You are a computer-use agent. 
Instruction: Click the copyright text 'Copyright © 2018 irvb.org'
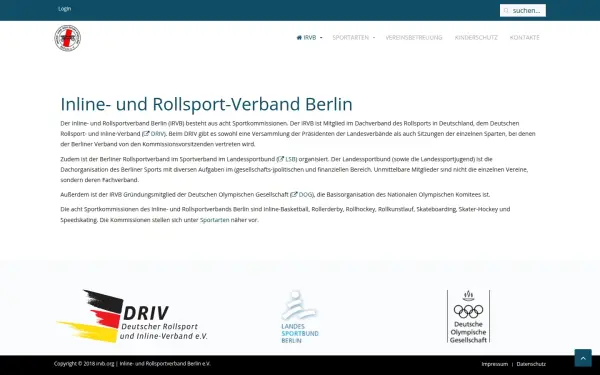[x=84, y=364]
